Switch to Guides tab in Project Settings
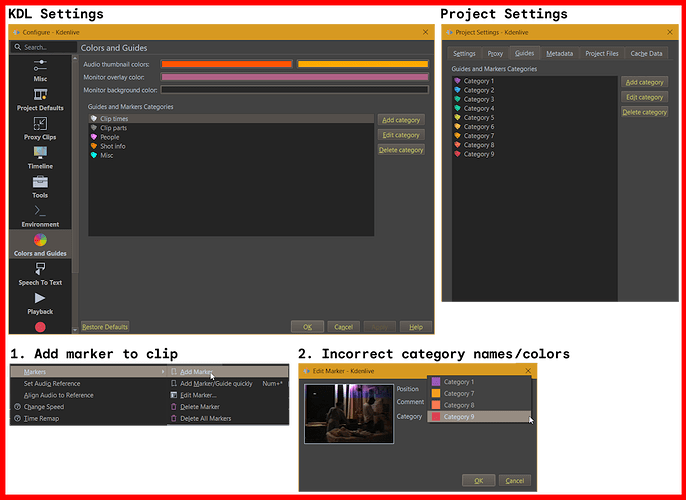The image size is (686, 500). 524,53
